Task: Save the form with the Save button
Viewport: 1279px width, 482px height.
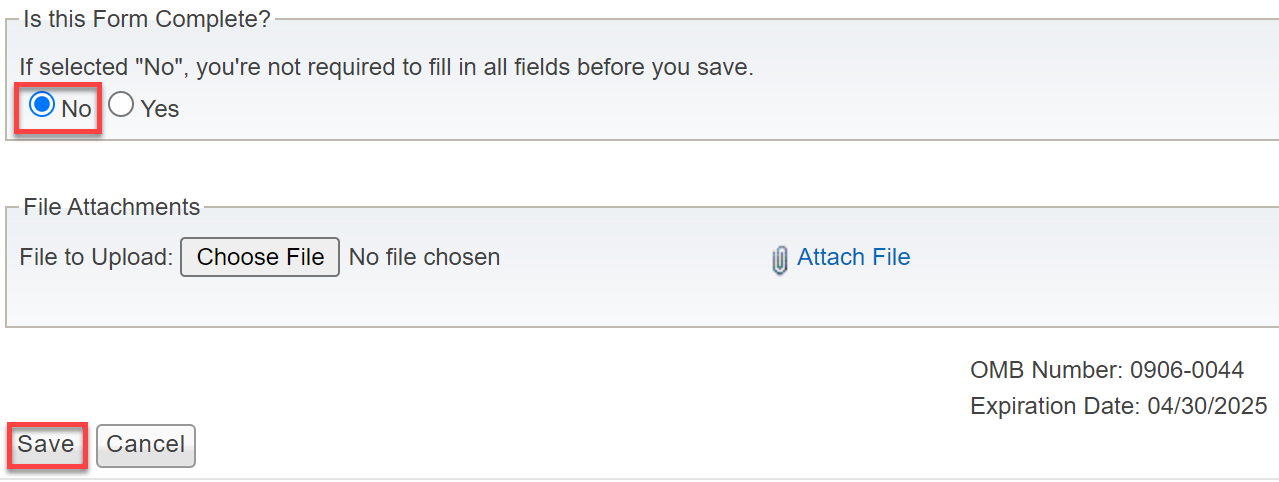Action: pos(46,445)
